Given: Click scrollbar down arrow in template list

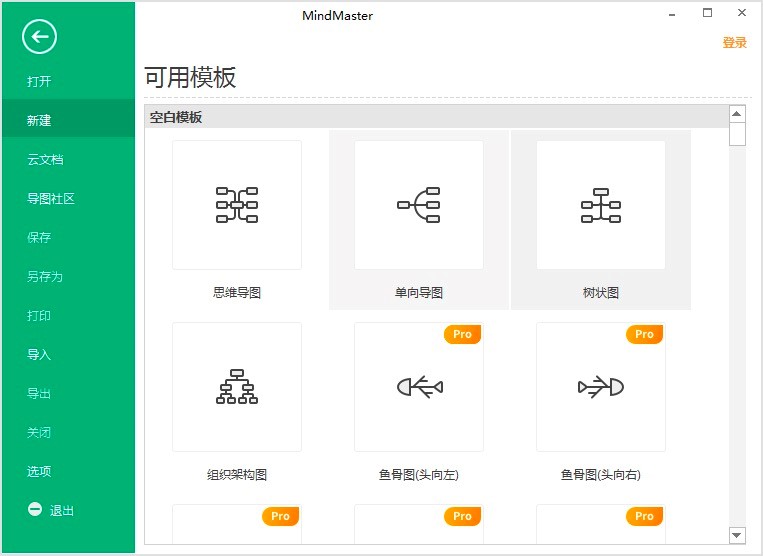Looking at the screenshot, I should point(737,536).
